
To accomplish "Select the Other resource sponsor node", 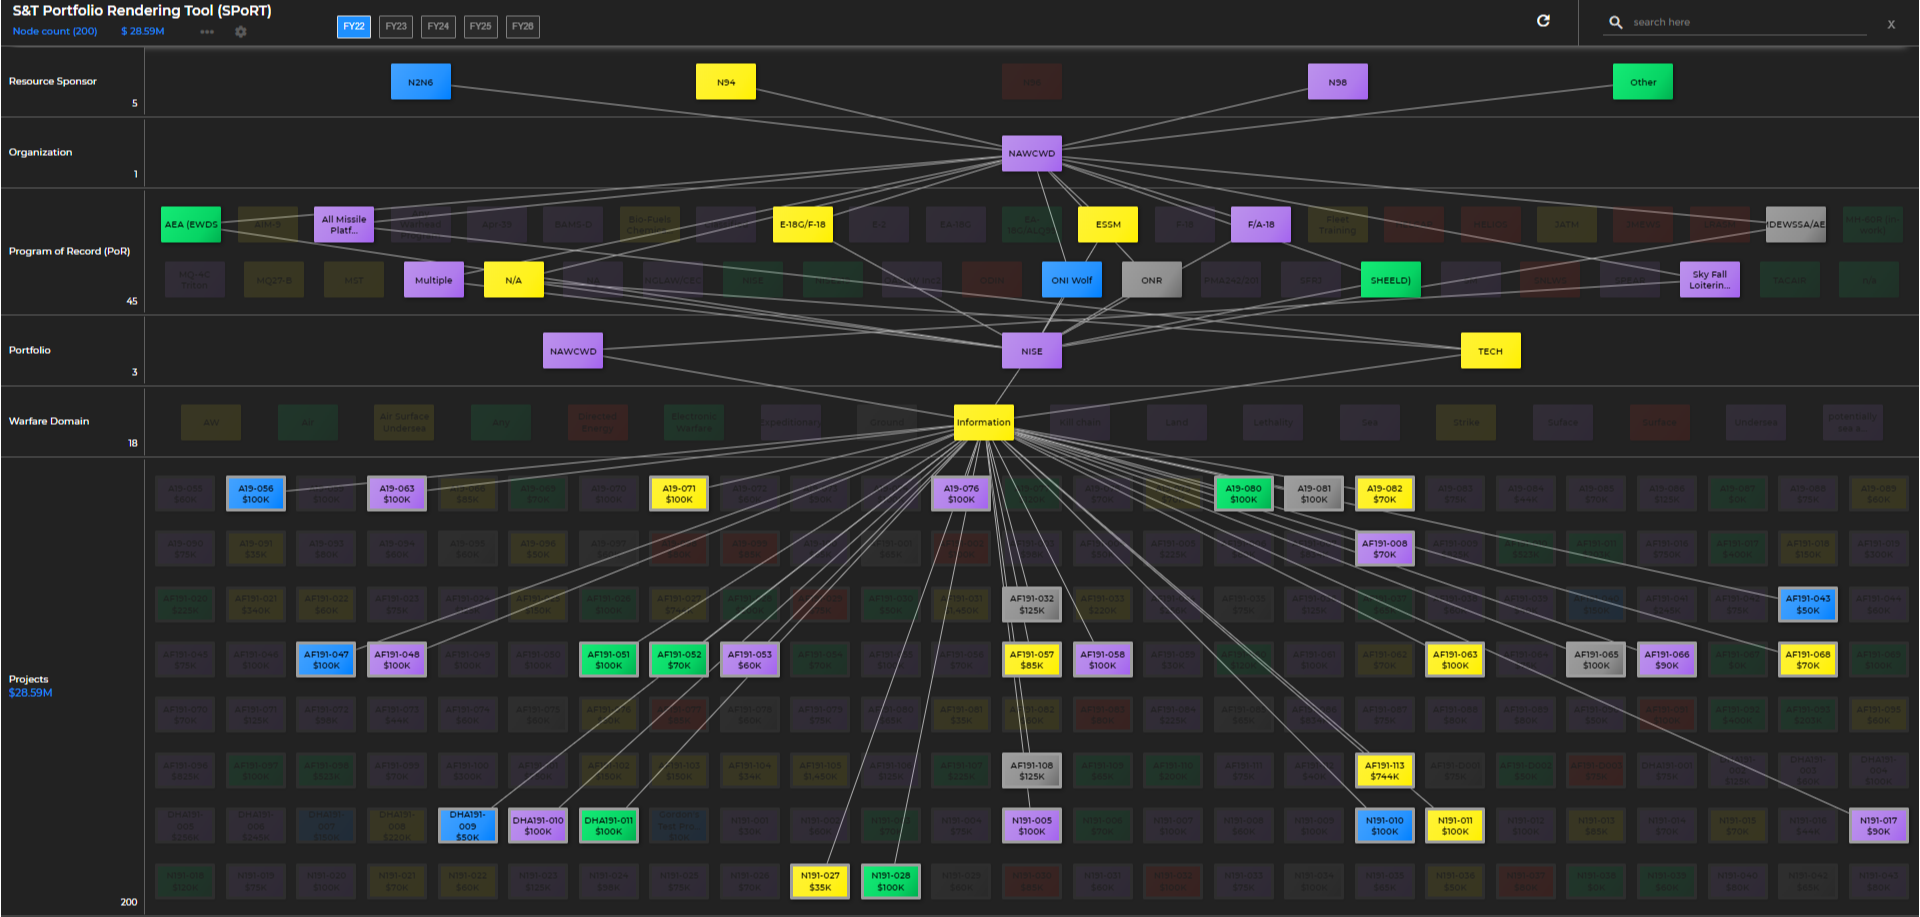I will pyautogui.click(x=1643, y=82).
